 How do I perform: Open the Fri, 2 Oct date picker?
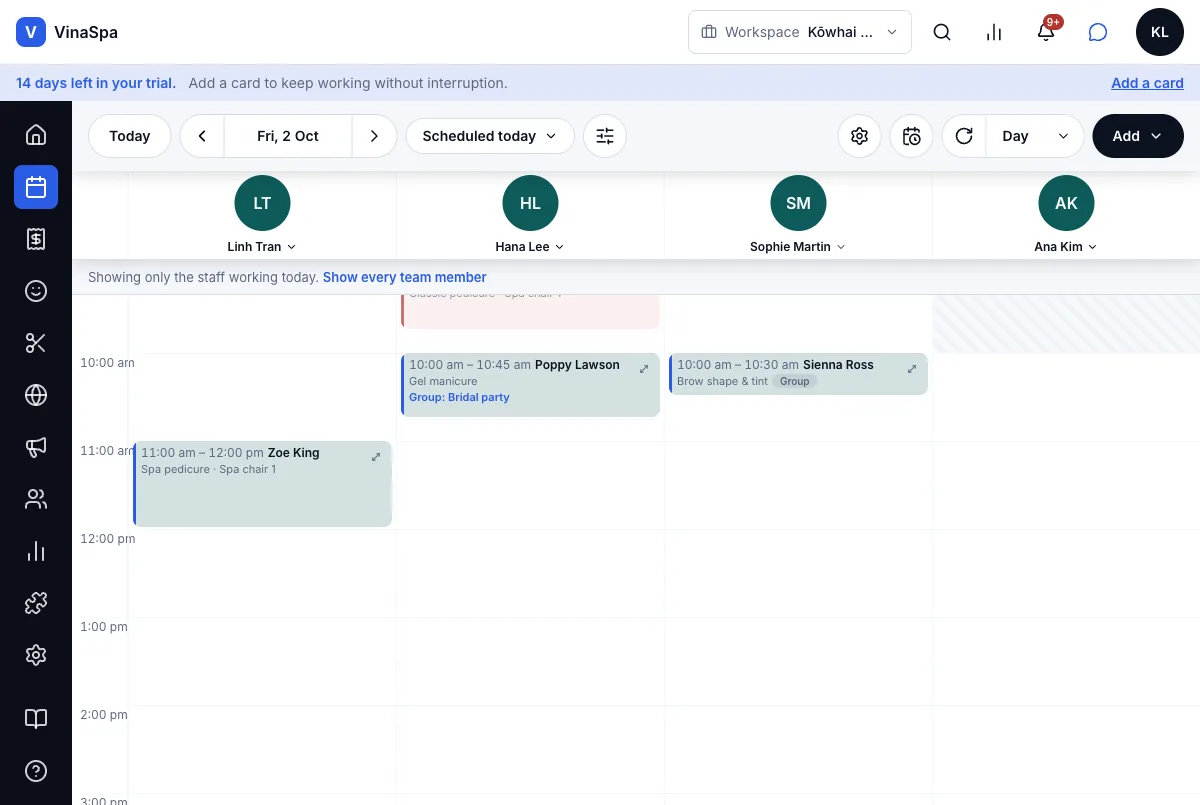288,136
